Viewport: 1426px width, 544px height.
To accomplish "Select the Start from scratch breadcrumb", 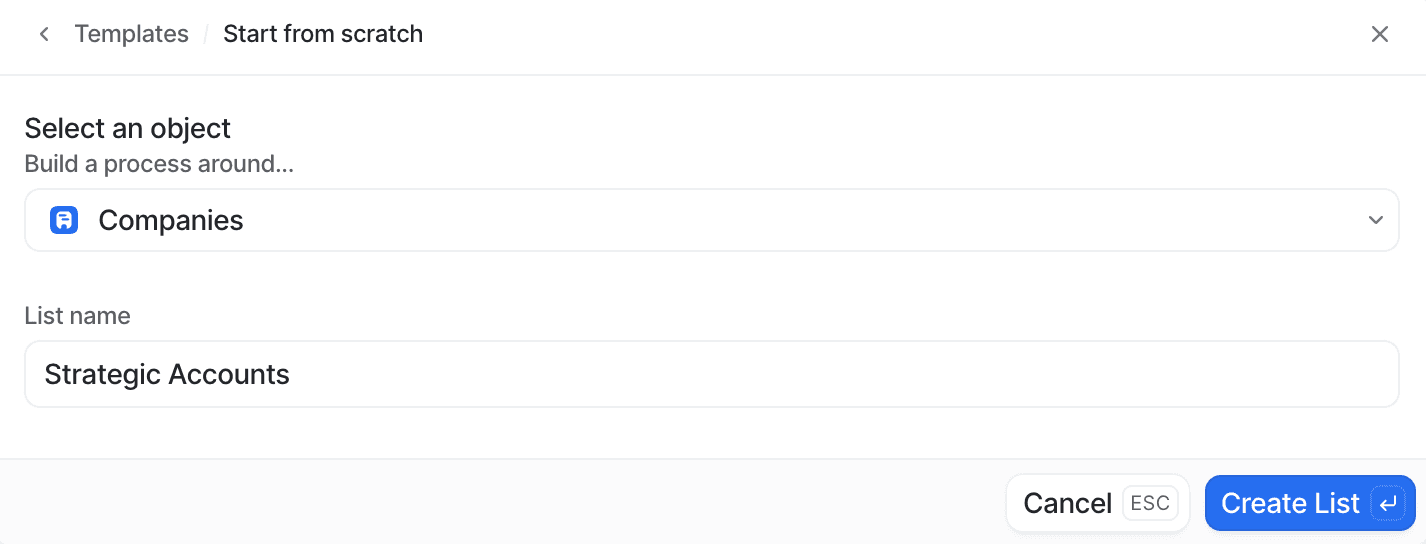I will point(323,34).
